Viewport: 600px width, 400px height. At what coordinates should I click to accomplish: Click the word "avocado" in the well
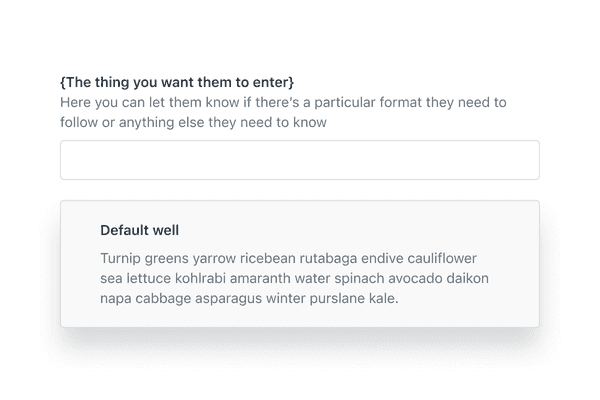click(x=416, y=277)
